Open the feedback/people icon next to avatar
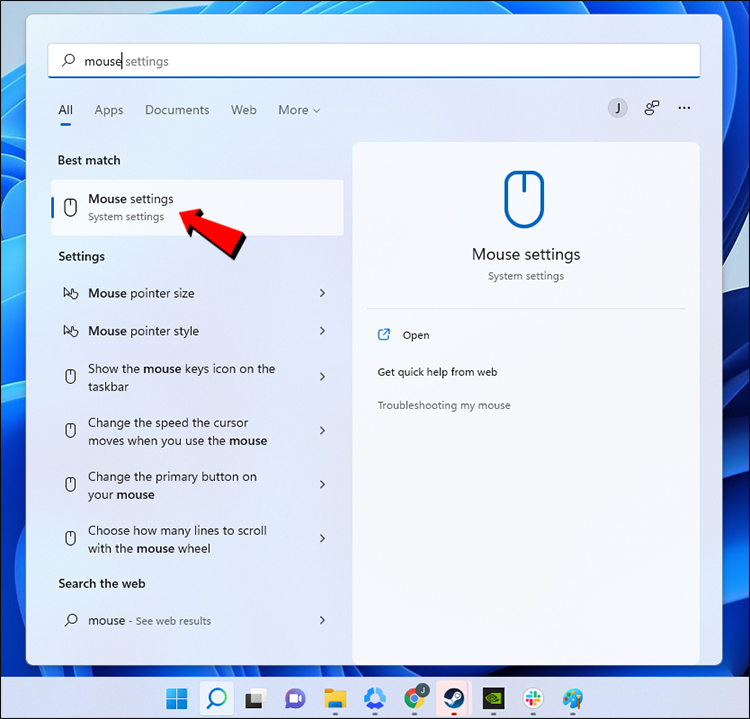 (x=651, y=108)
